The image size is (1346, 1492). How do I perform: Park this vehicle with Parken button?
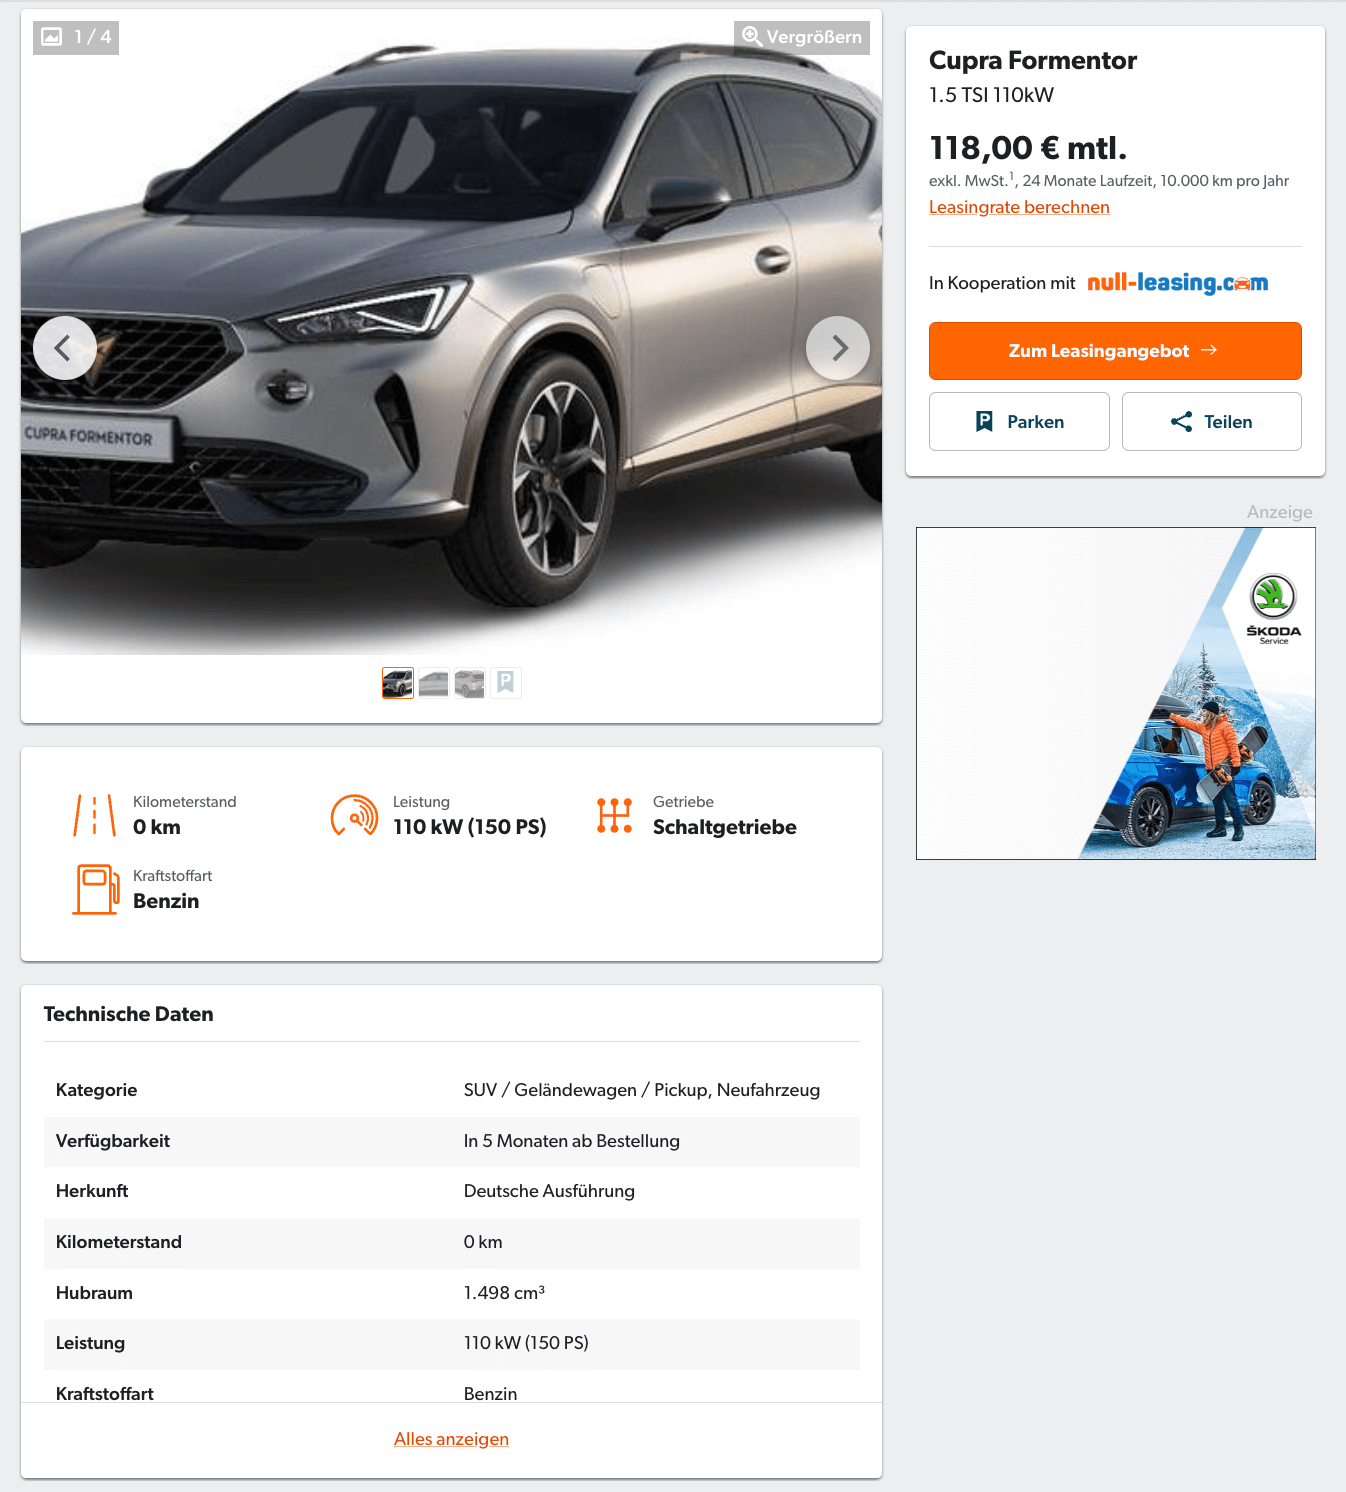tap(1019, 422)
